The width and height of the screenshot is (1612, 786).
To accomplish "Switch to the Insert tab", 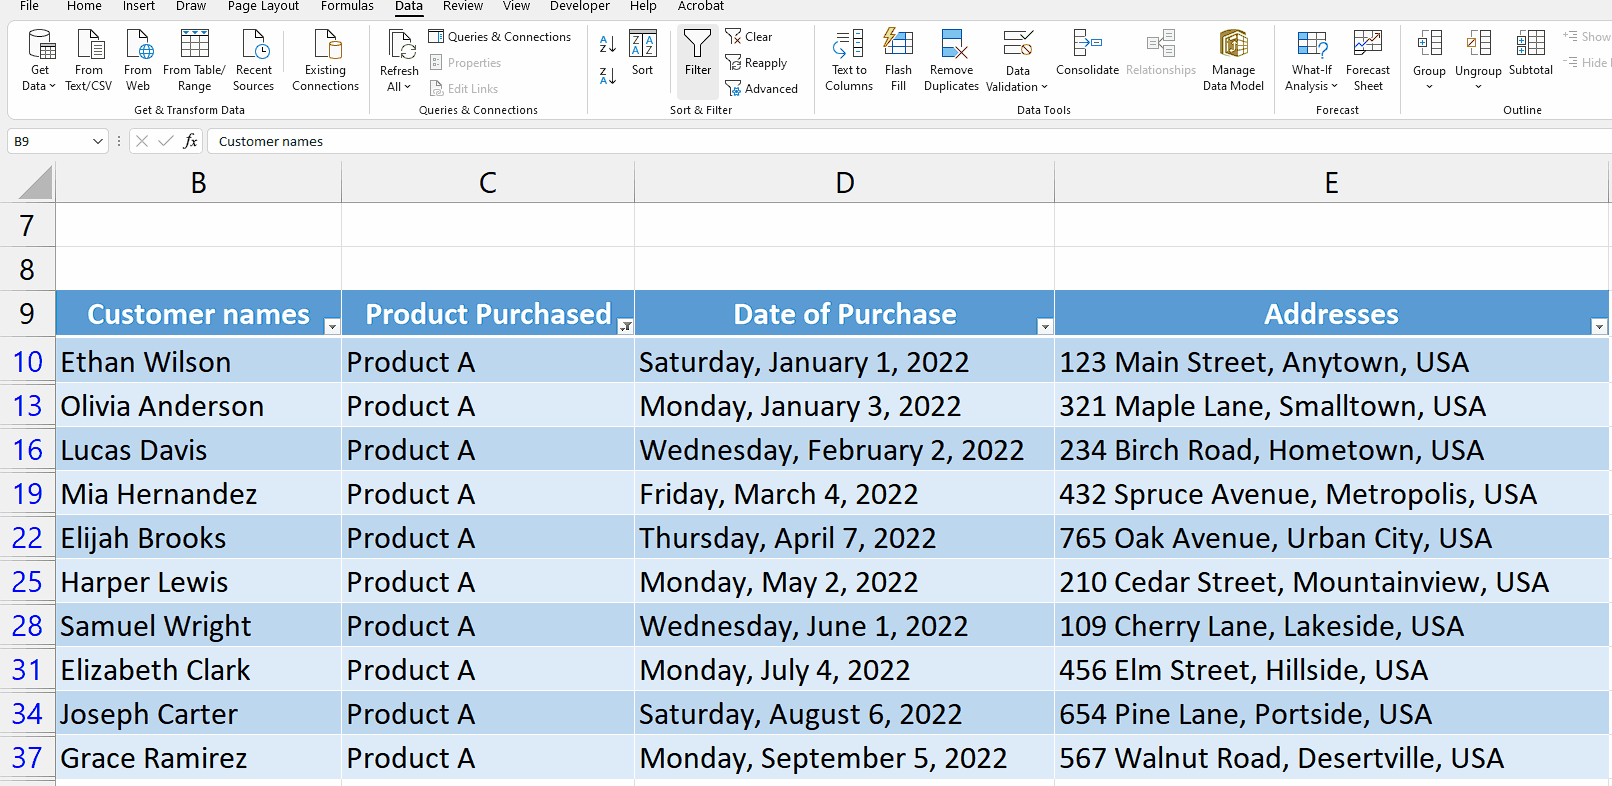I will click(x=139, y=6).
